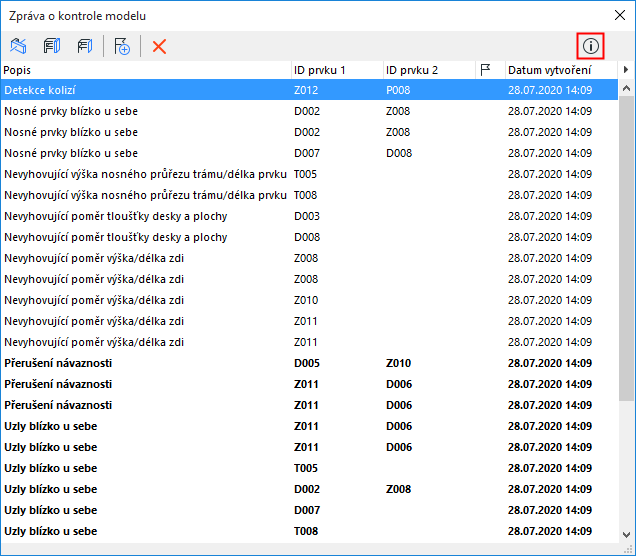Click the first toolbar icon showing a blue beam
This screenshot has width=636, height=556.
(18, 46)
